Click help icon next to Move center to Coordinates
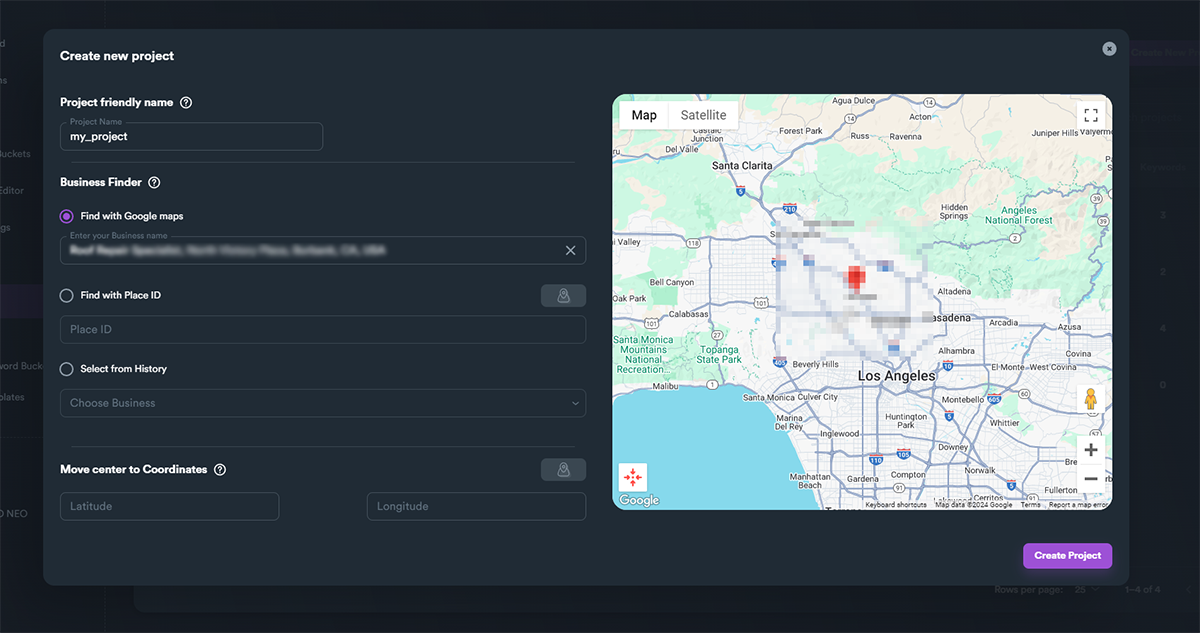 point(220,470)
